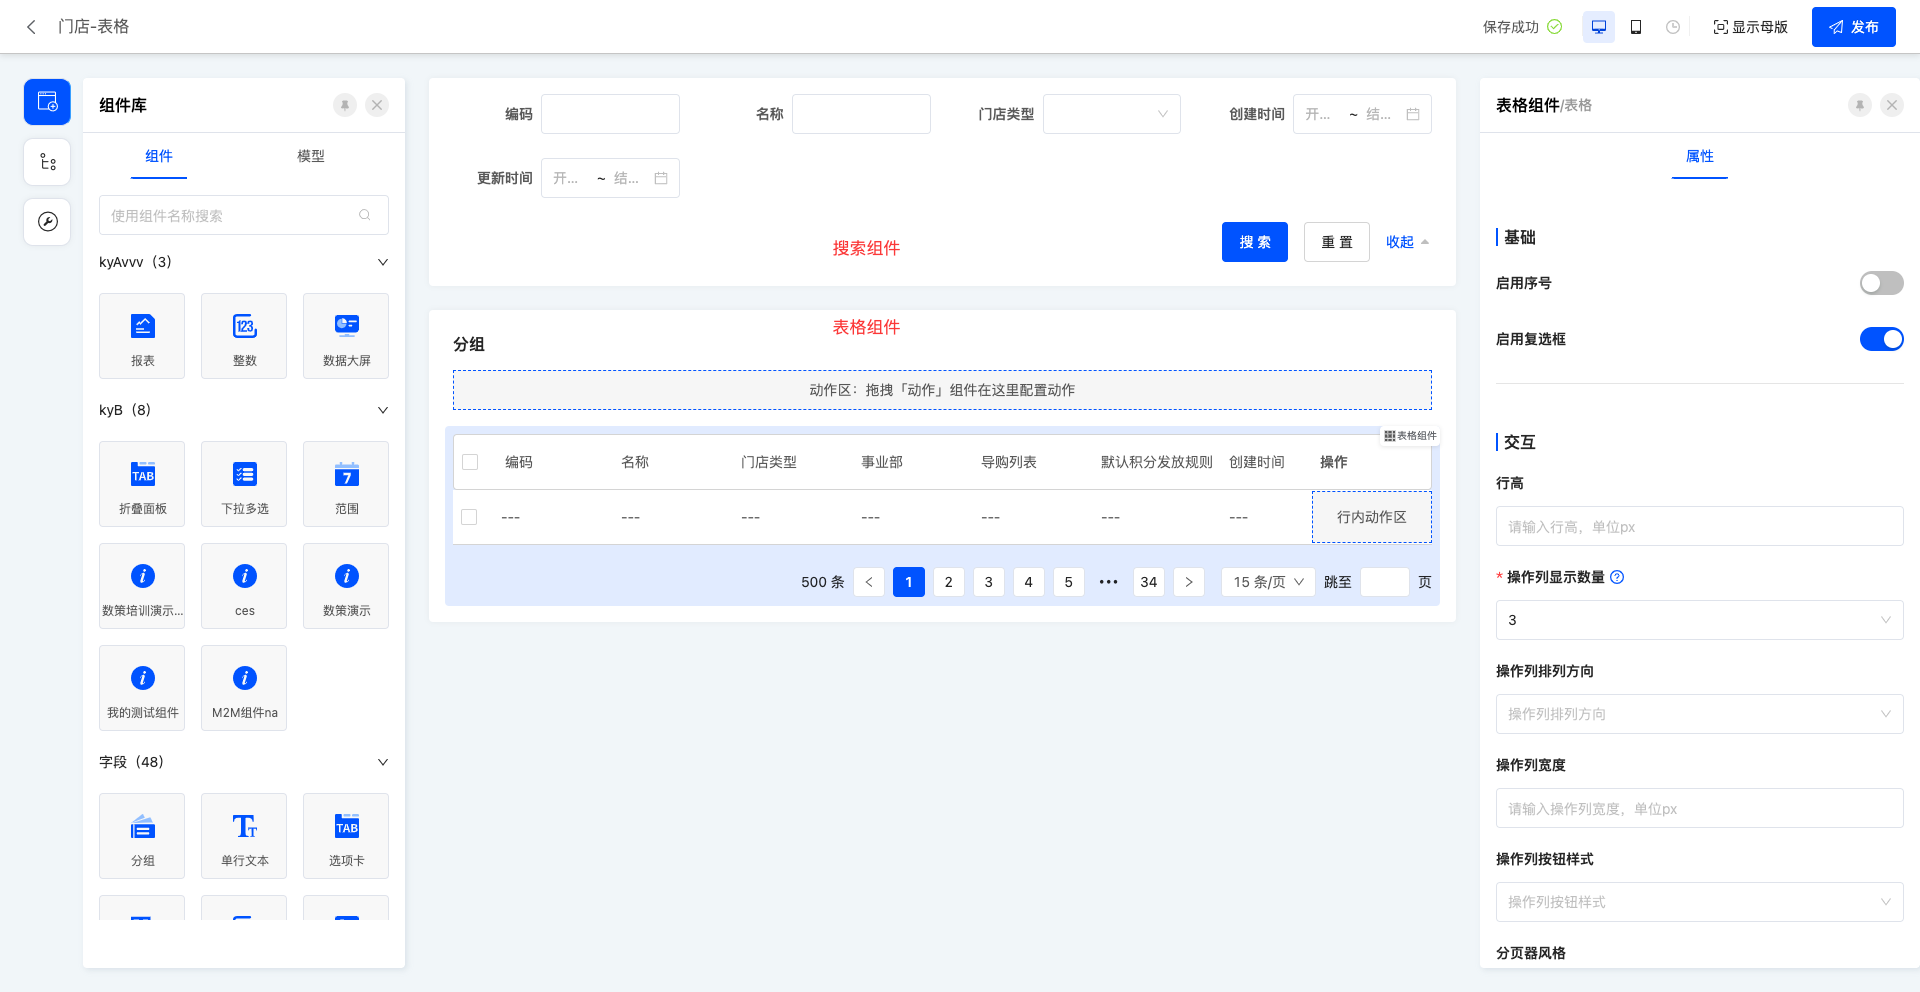Collapse the kyB component group
1920x992 pixels.
pyautogui.click(x=382, y=410)
